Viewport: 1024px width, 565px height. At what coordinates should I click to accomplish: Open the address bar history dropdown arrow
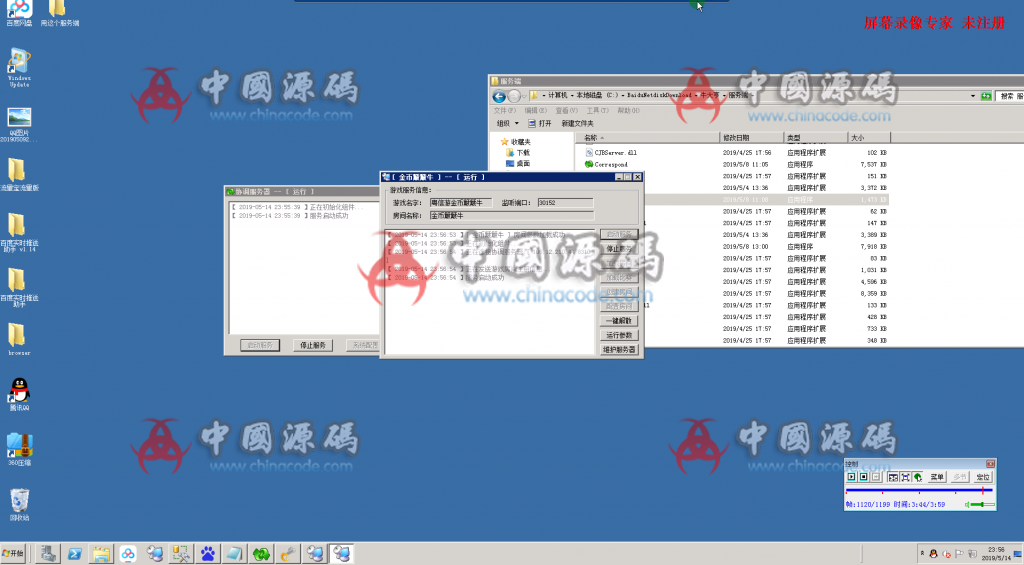coord(972,96)
